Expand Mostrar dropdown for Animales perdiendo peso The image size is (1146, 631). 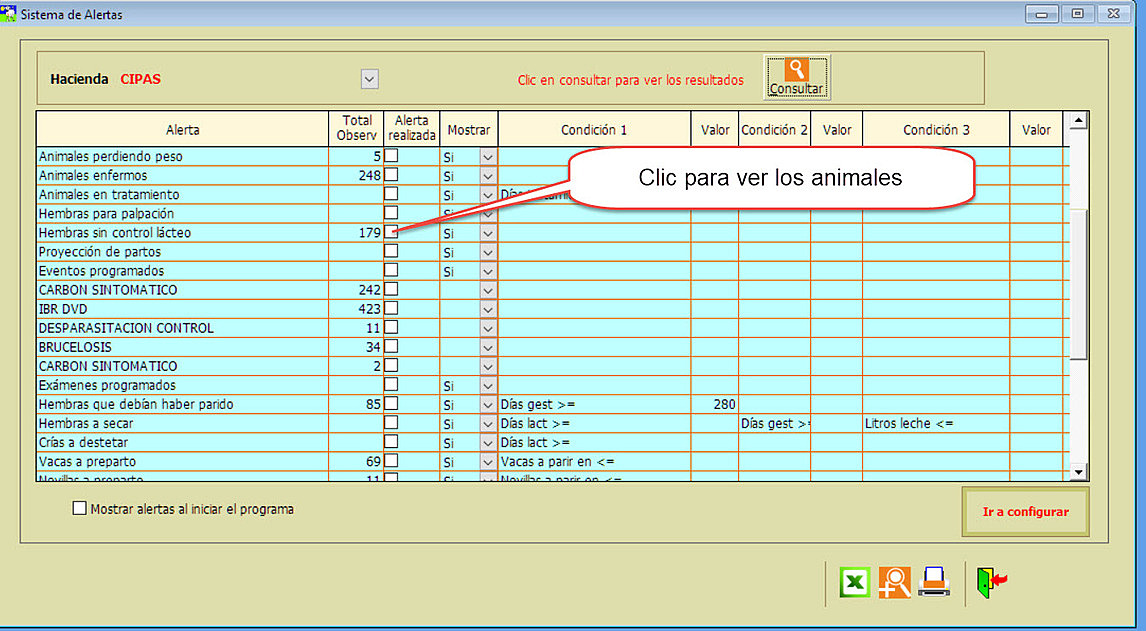click(488, 157)
